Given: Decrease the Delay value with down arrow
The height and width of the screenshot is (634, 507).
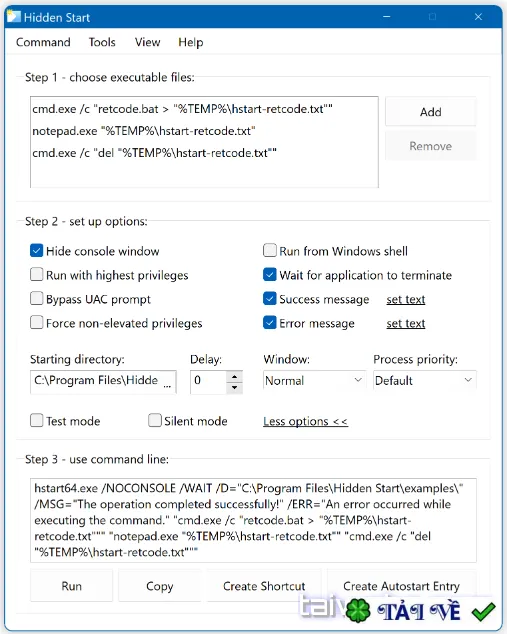Looking at the screenshot, I should click(x=234, y=387).
